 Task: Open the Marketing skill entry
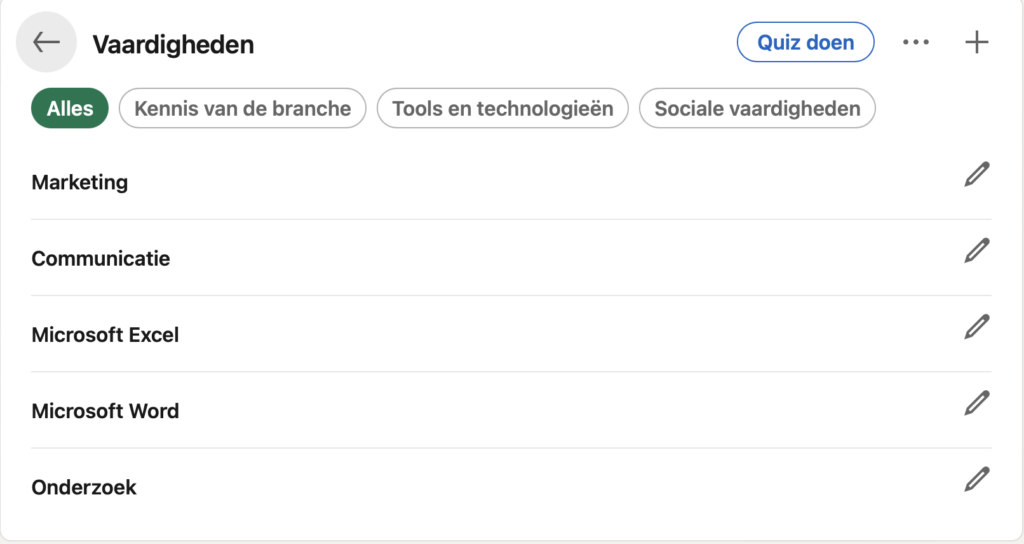pyautogui.click(x=80, y=182)
